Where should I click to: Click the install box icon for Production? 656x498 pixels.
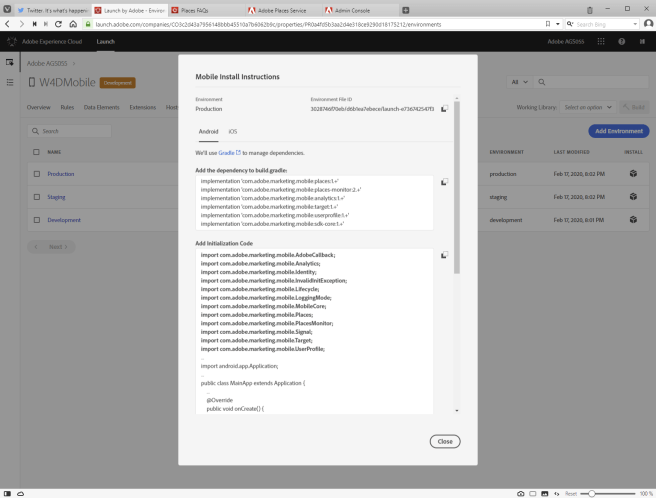[x=632, y=173]
